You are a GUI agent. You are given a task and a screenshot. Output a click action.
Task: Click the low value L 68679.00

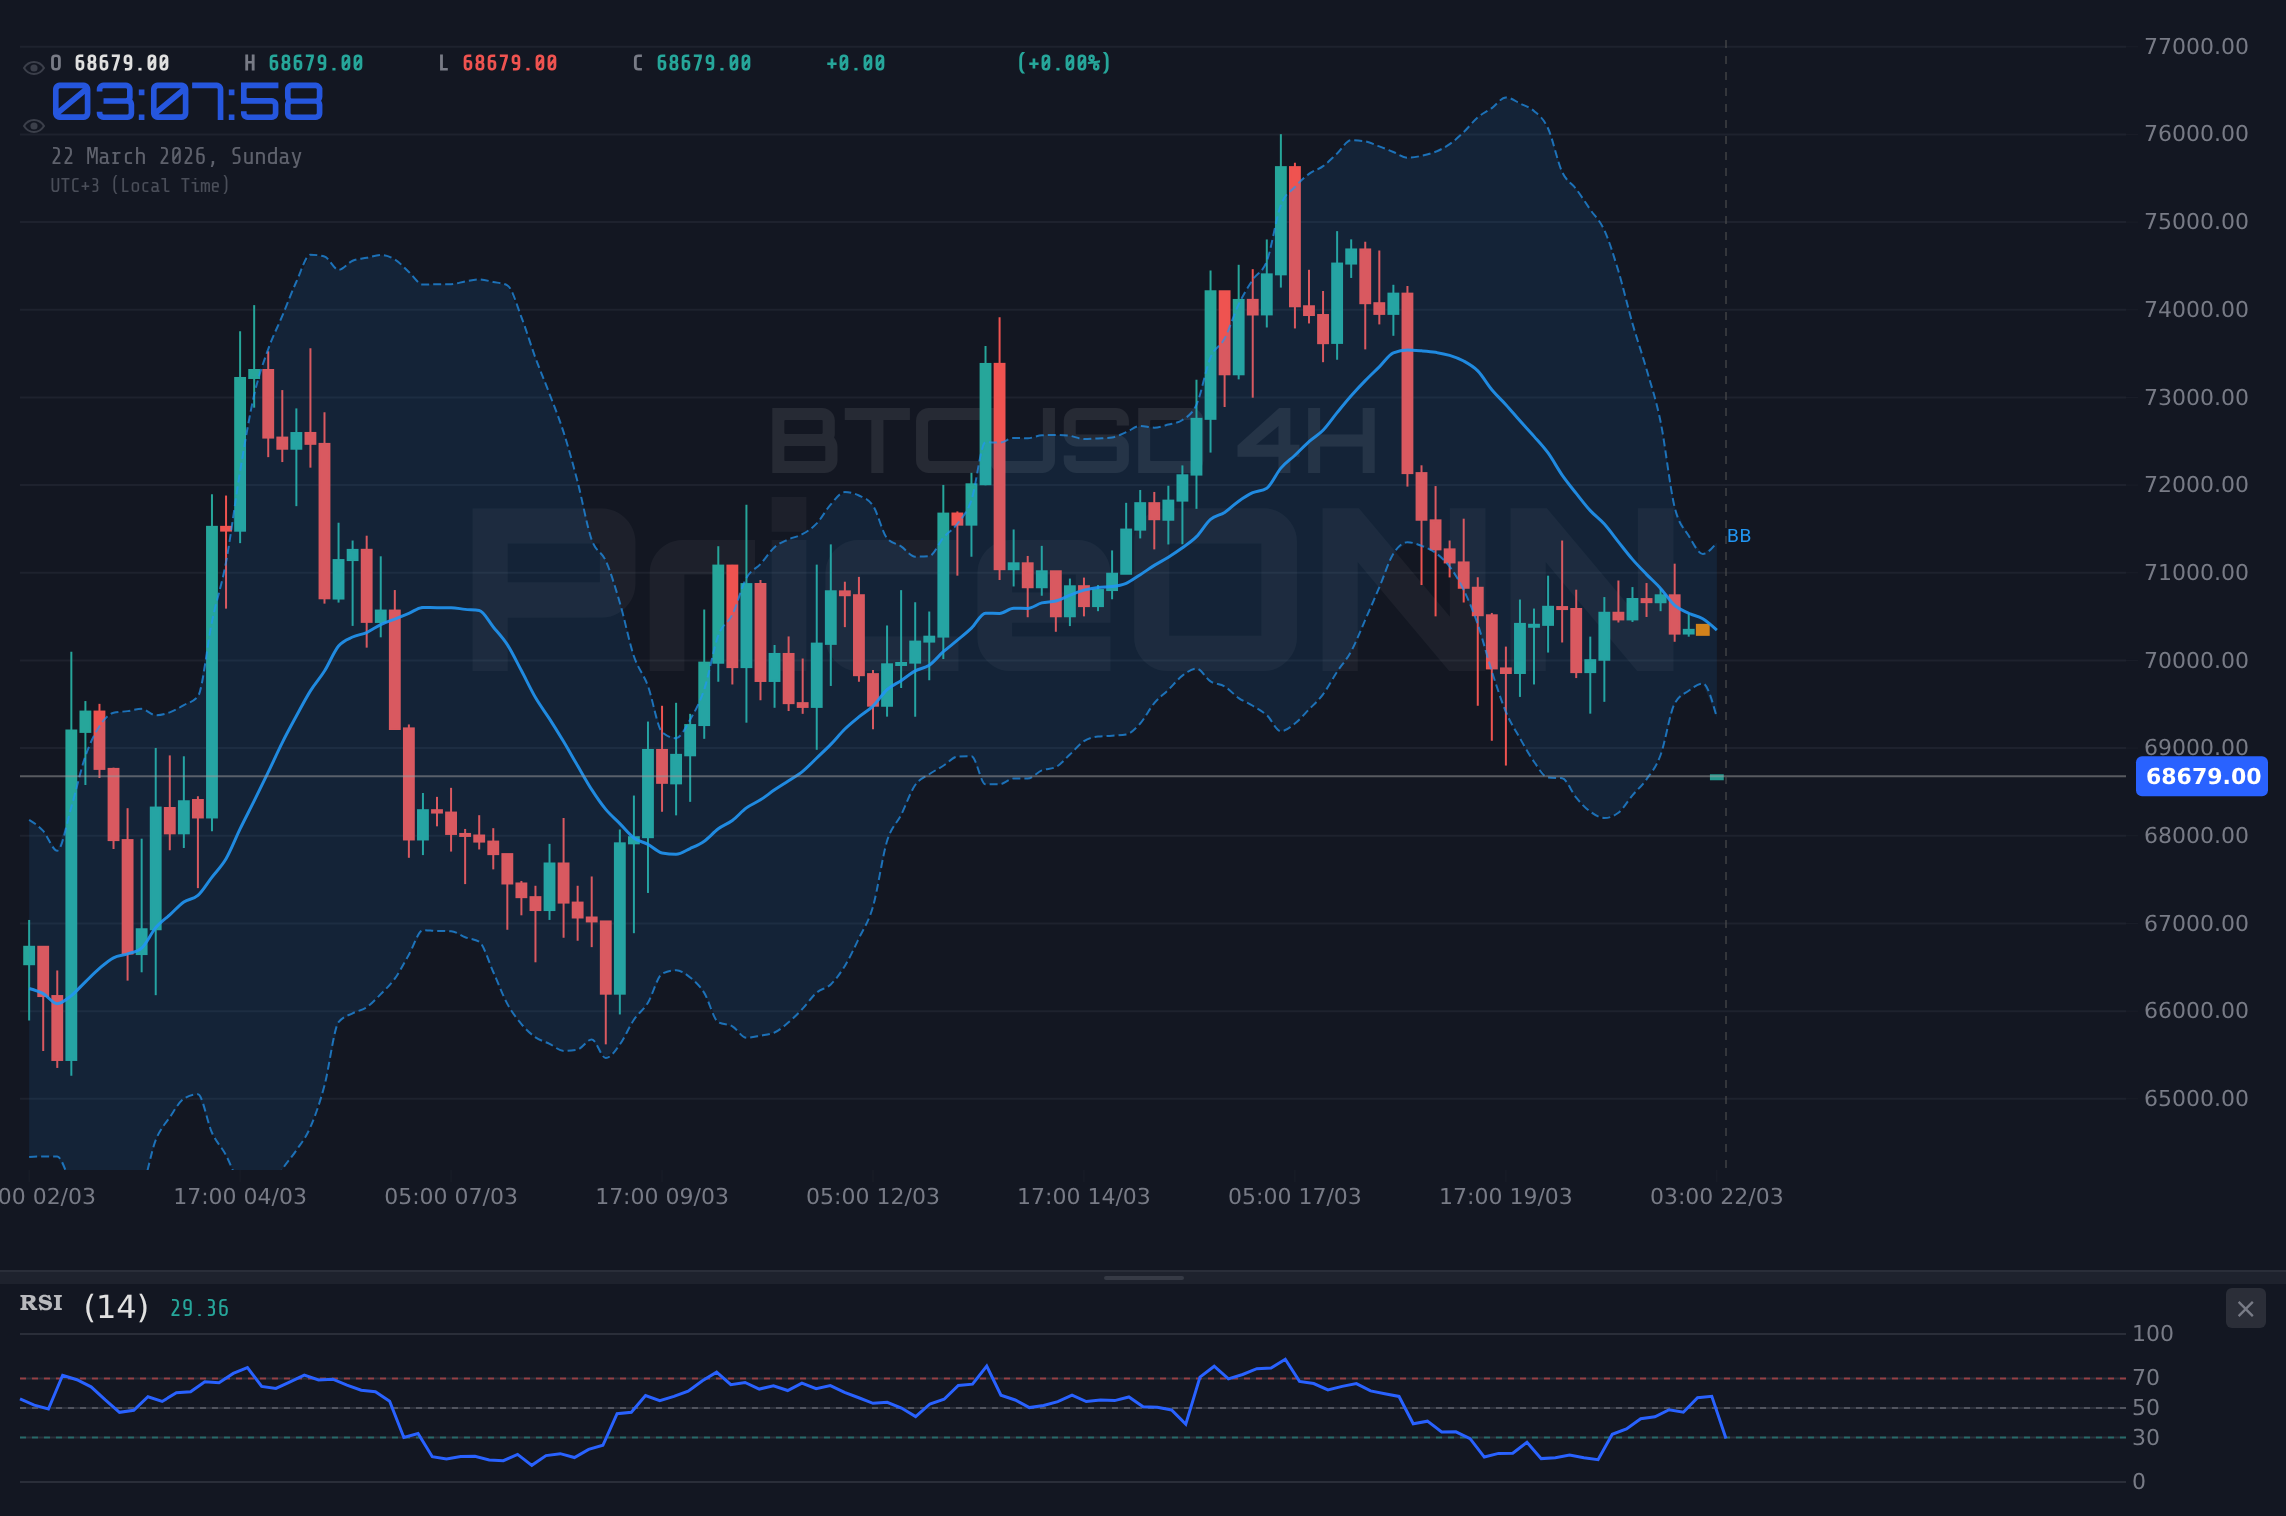tap(498, 62)
